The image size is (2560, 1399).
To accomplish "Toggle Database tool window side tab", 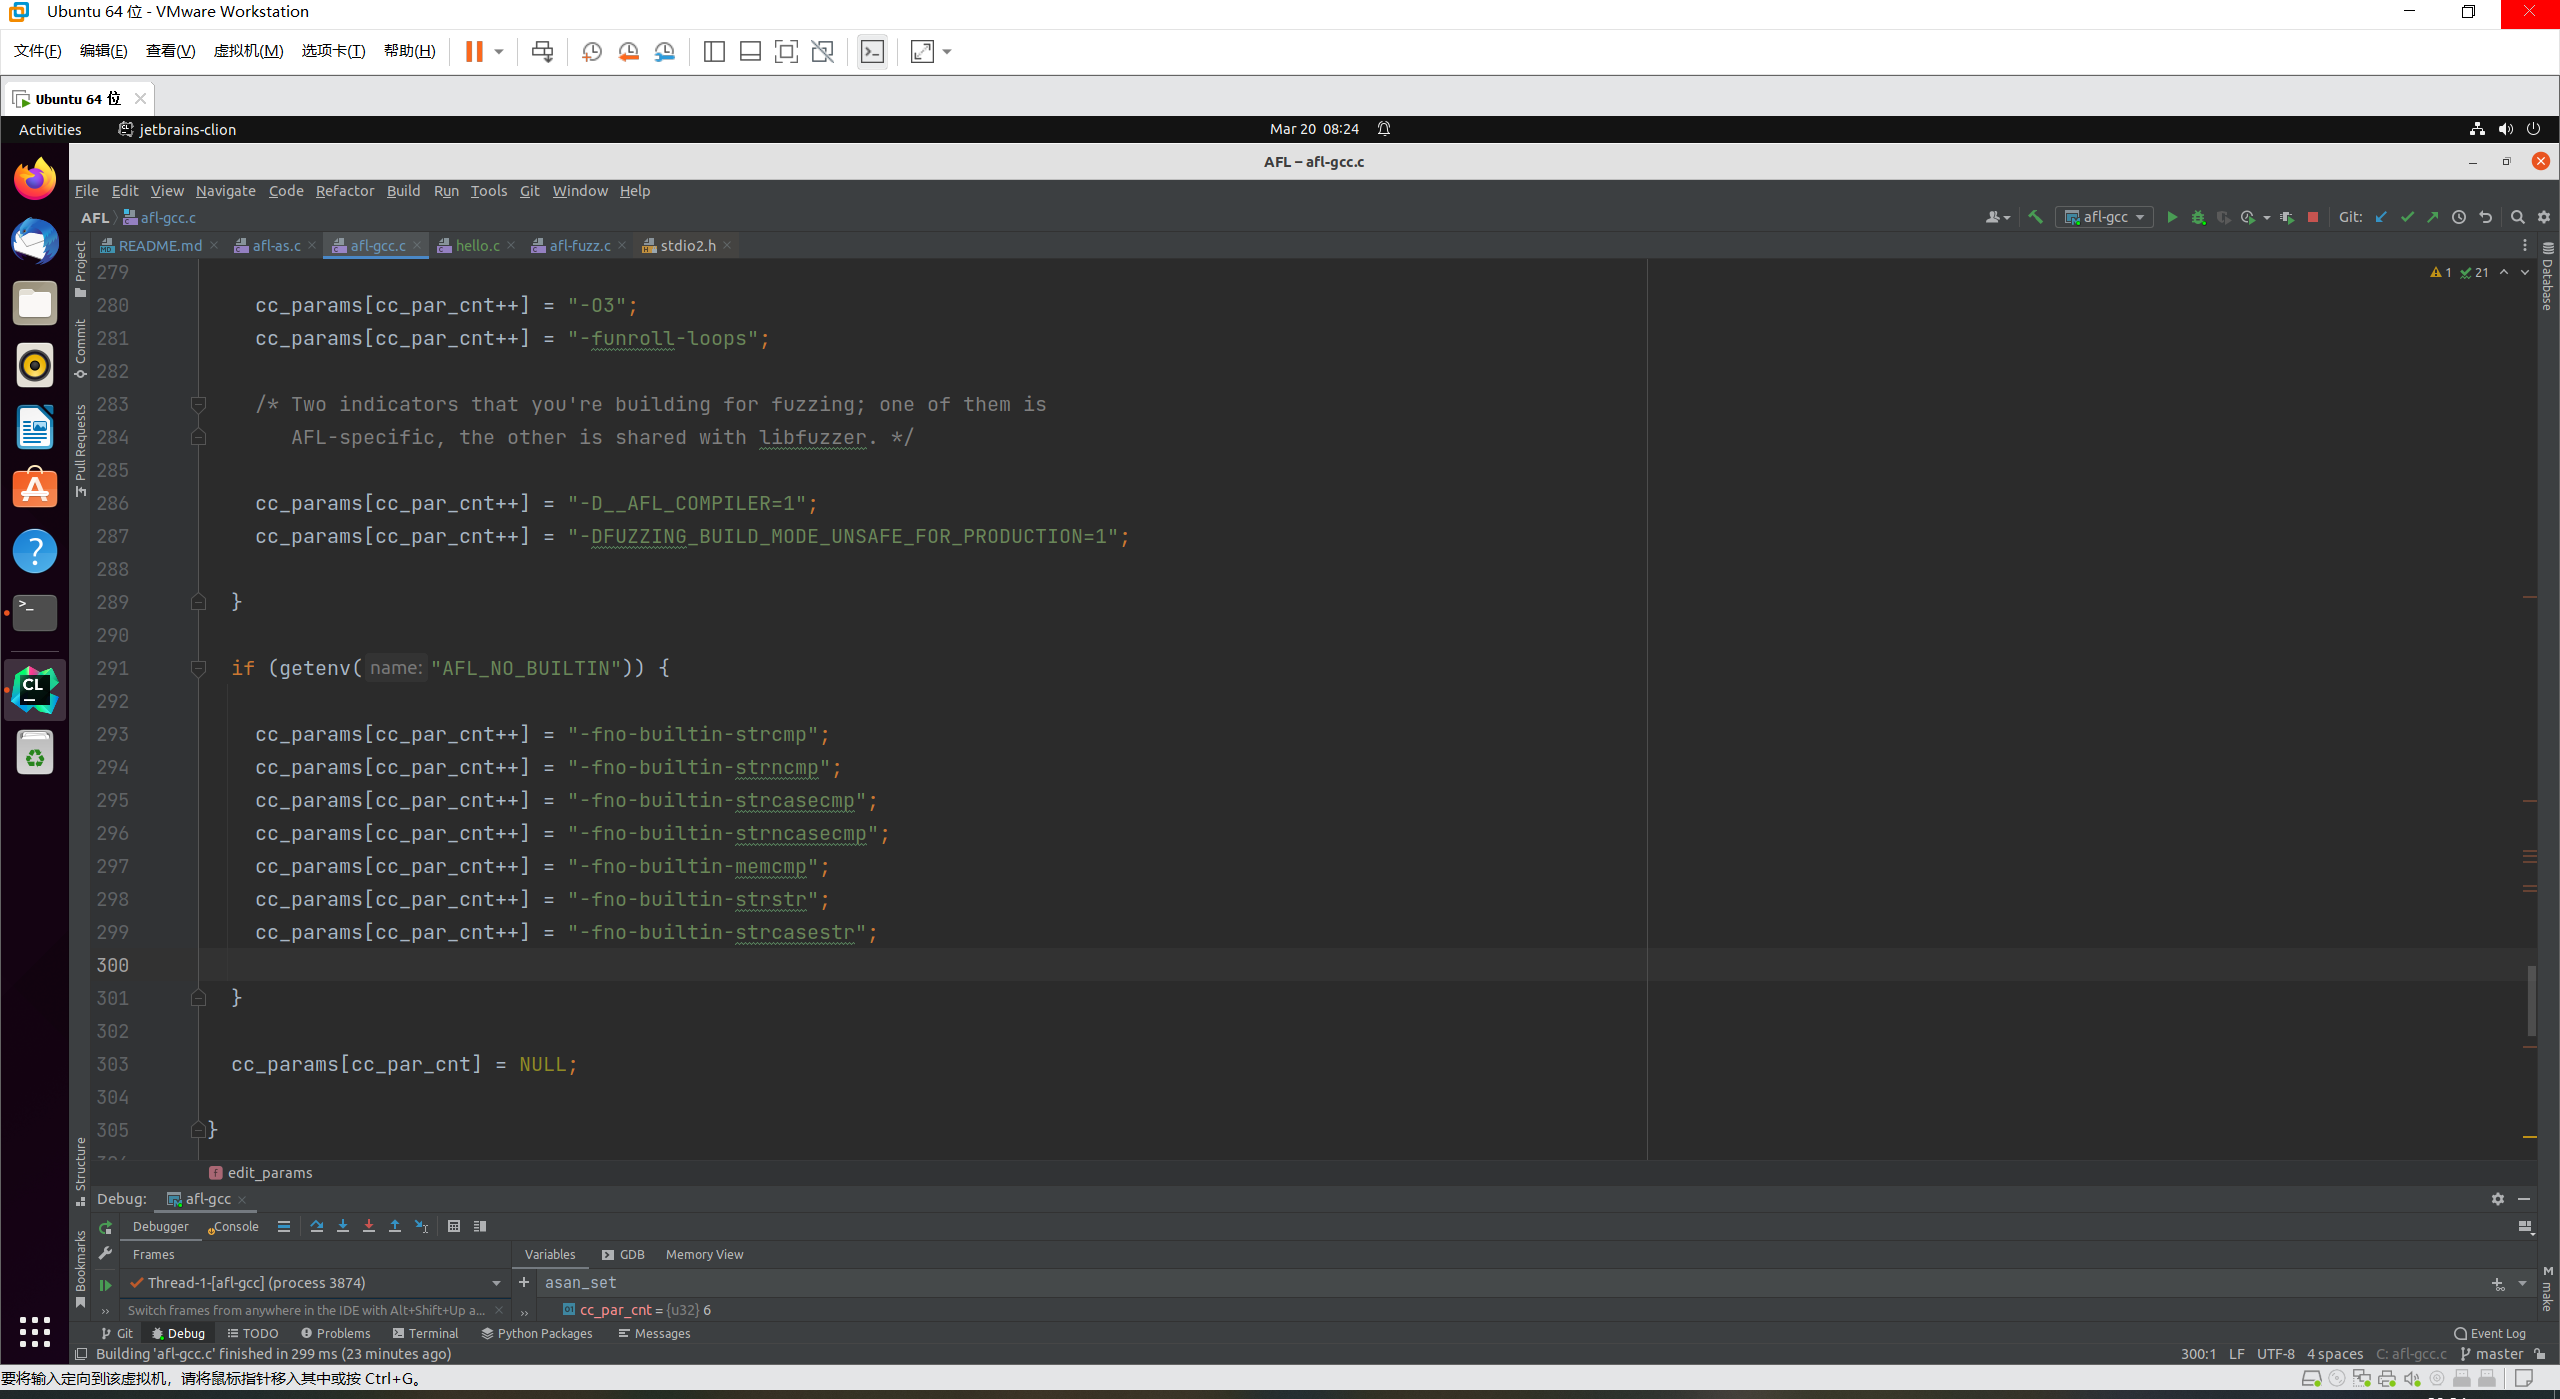I will coord(2547,276).
